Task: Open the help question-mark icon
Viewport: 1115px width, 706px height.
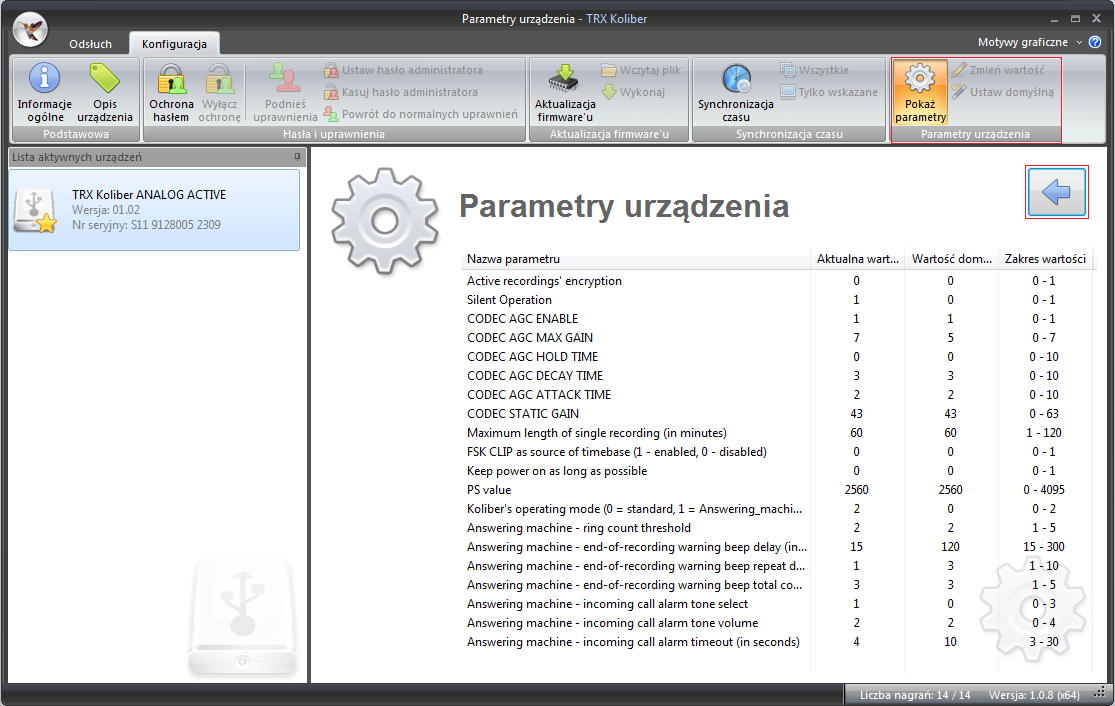Action: pyautogui.click(x=1095, y=42)
